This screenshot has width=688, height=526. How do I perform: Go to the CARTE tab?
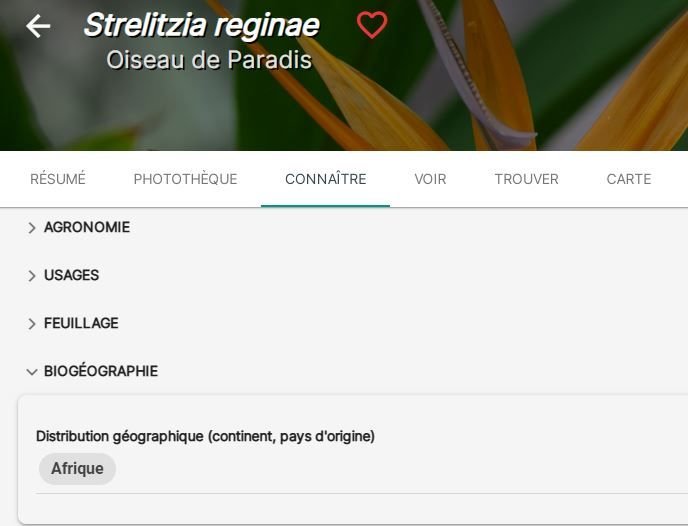coord(629,179)
